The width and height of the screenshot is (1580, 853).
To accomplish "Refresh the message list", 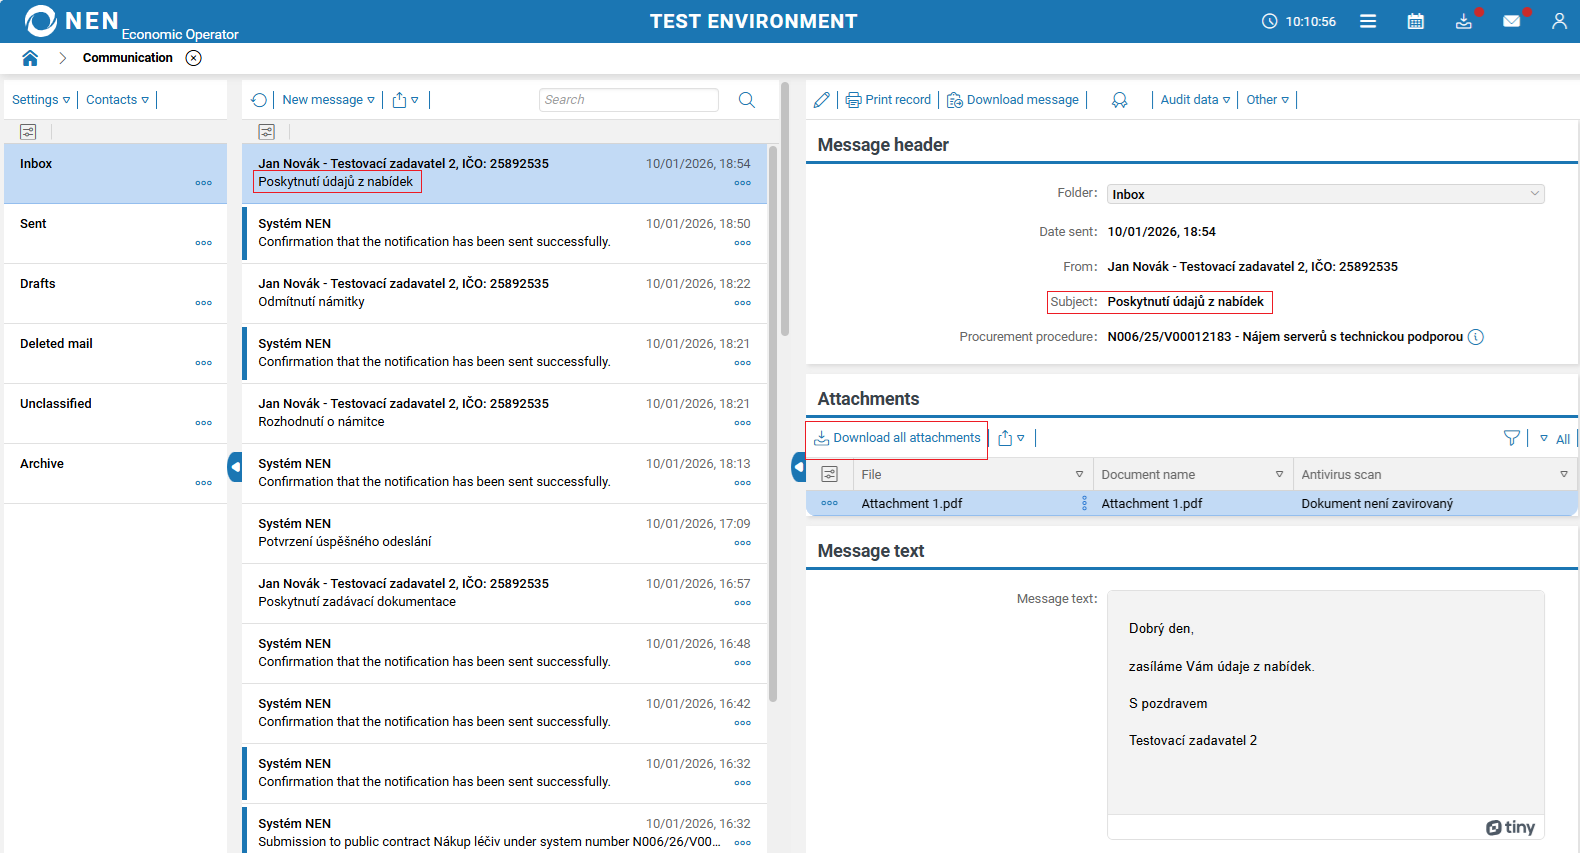I will (x=259, y=100).
